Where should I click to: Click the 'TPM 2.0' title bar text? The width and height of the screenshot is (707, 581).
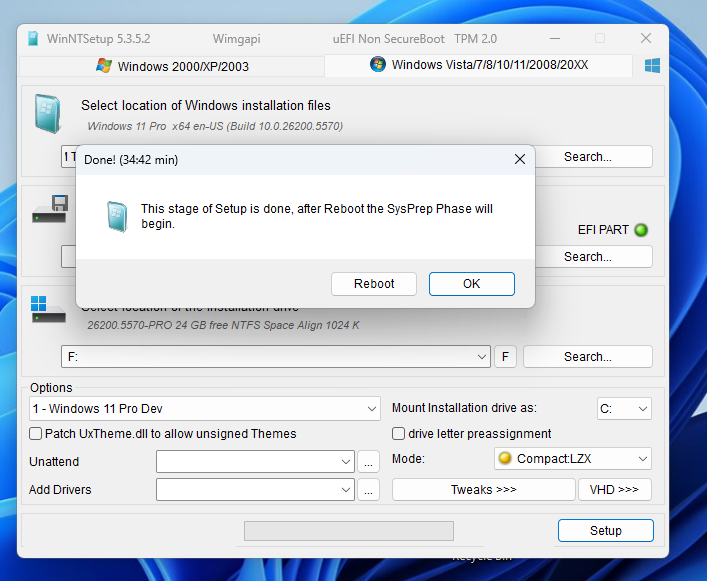point(475,39)
